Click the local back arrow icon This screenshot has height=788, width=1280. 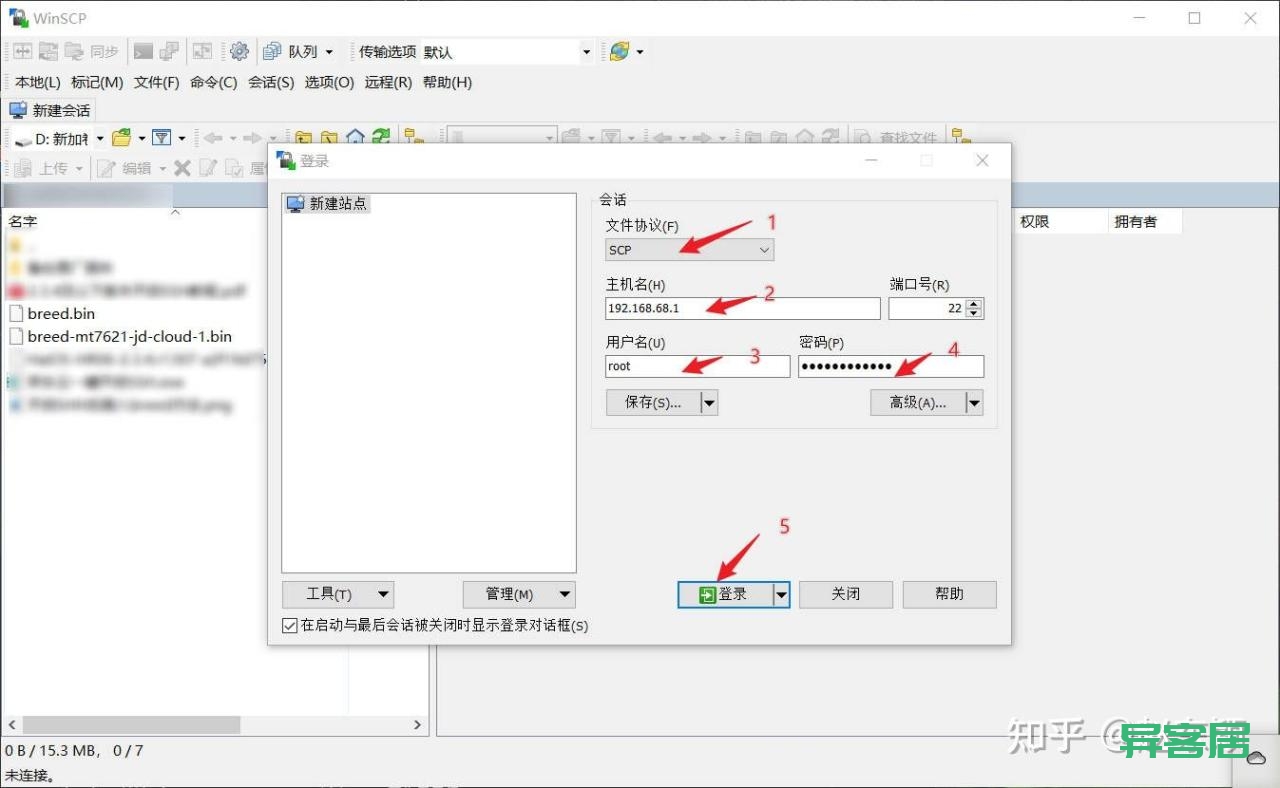(213, 138)
